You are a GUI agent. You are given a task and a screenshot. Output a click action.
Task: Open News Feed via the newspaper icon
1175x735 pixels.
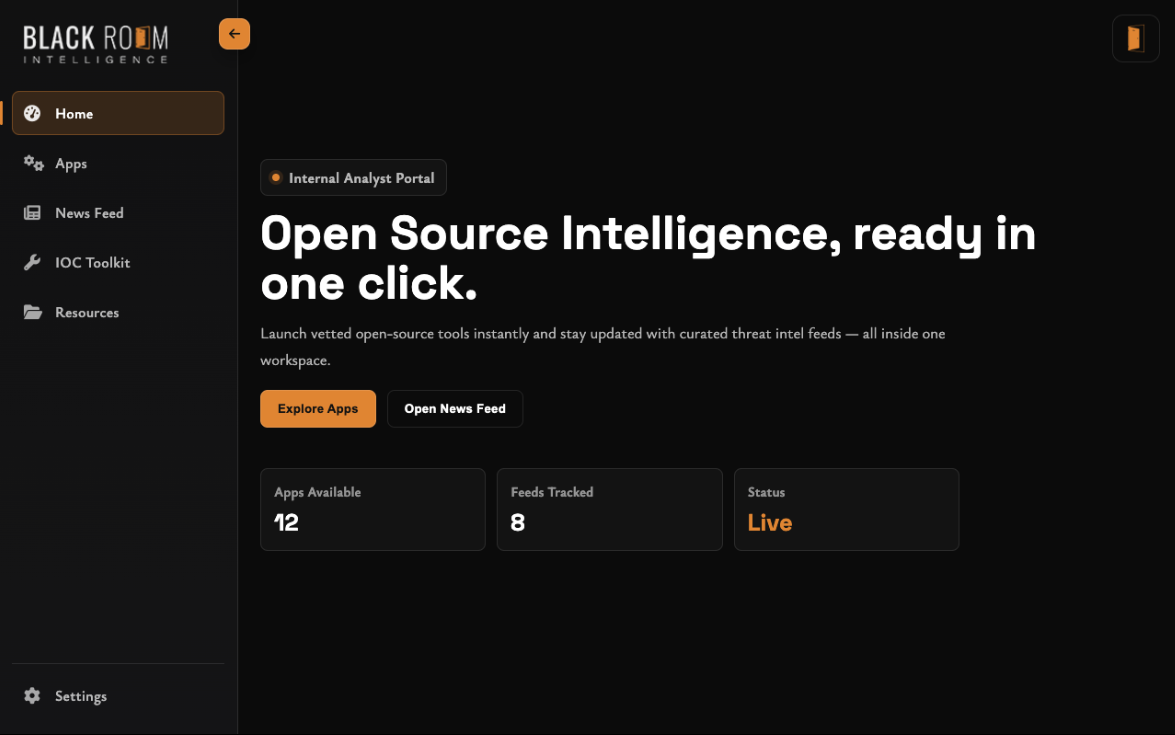pyautogui.click(x=33, y=212)
